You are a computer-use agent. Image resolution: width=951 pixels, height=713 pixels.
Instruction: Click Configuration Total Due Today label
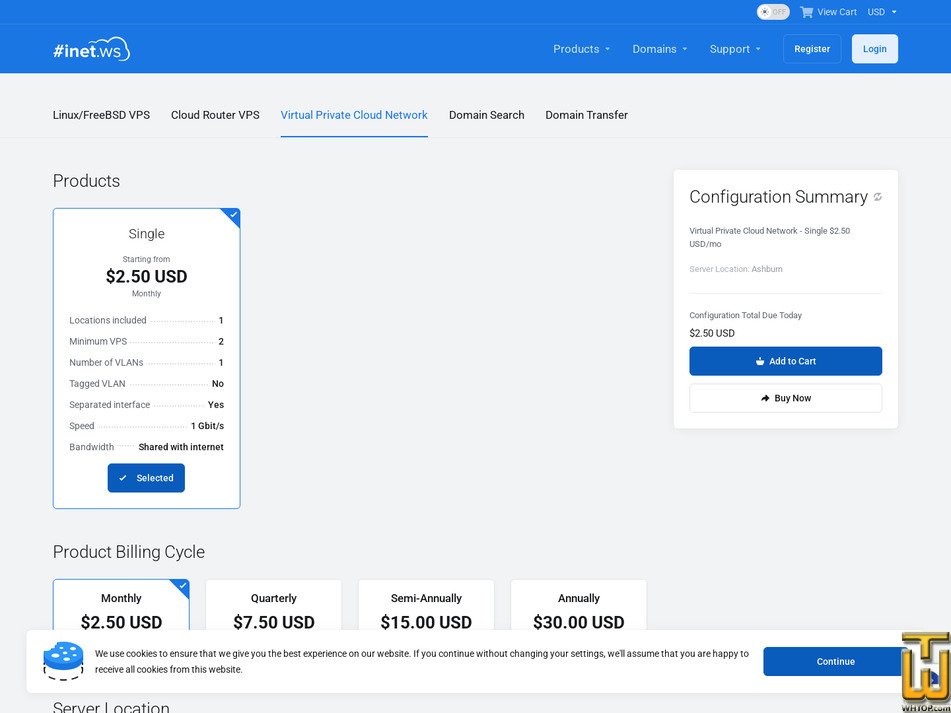pos(745,315)
